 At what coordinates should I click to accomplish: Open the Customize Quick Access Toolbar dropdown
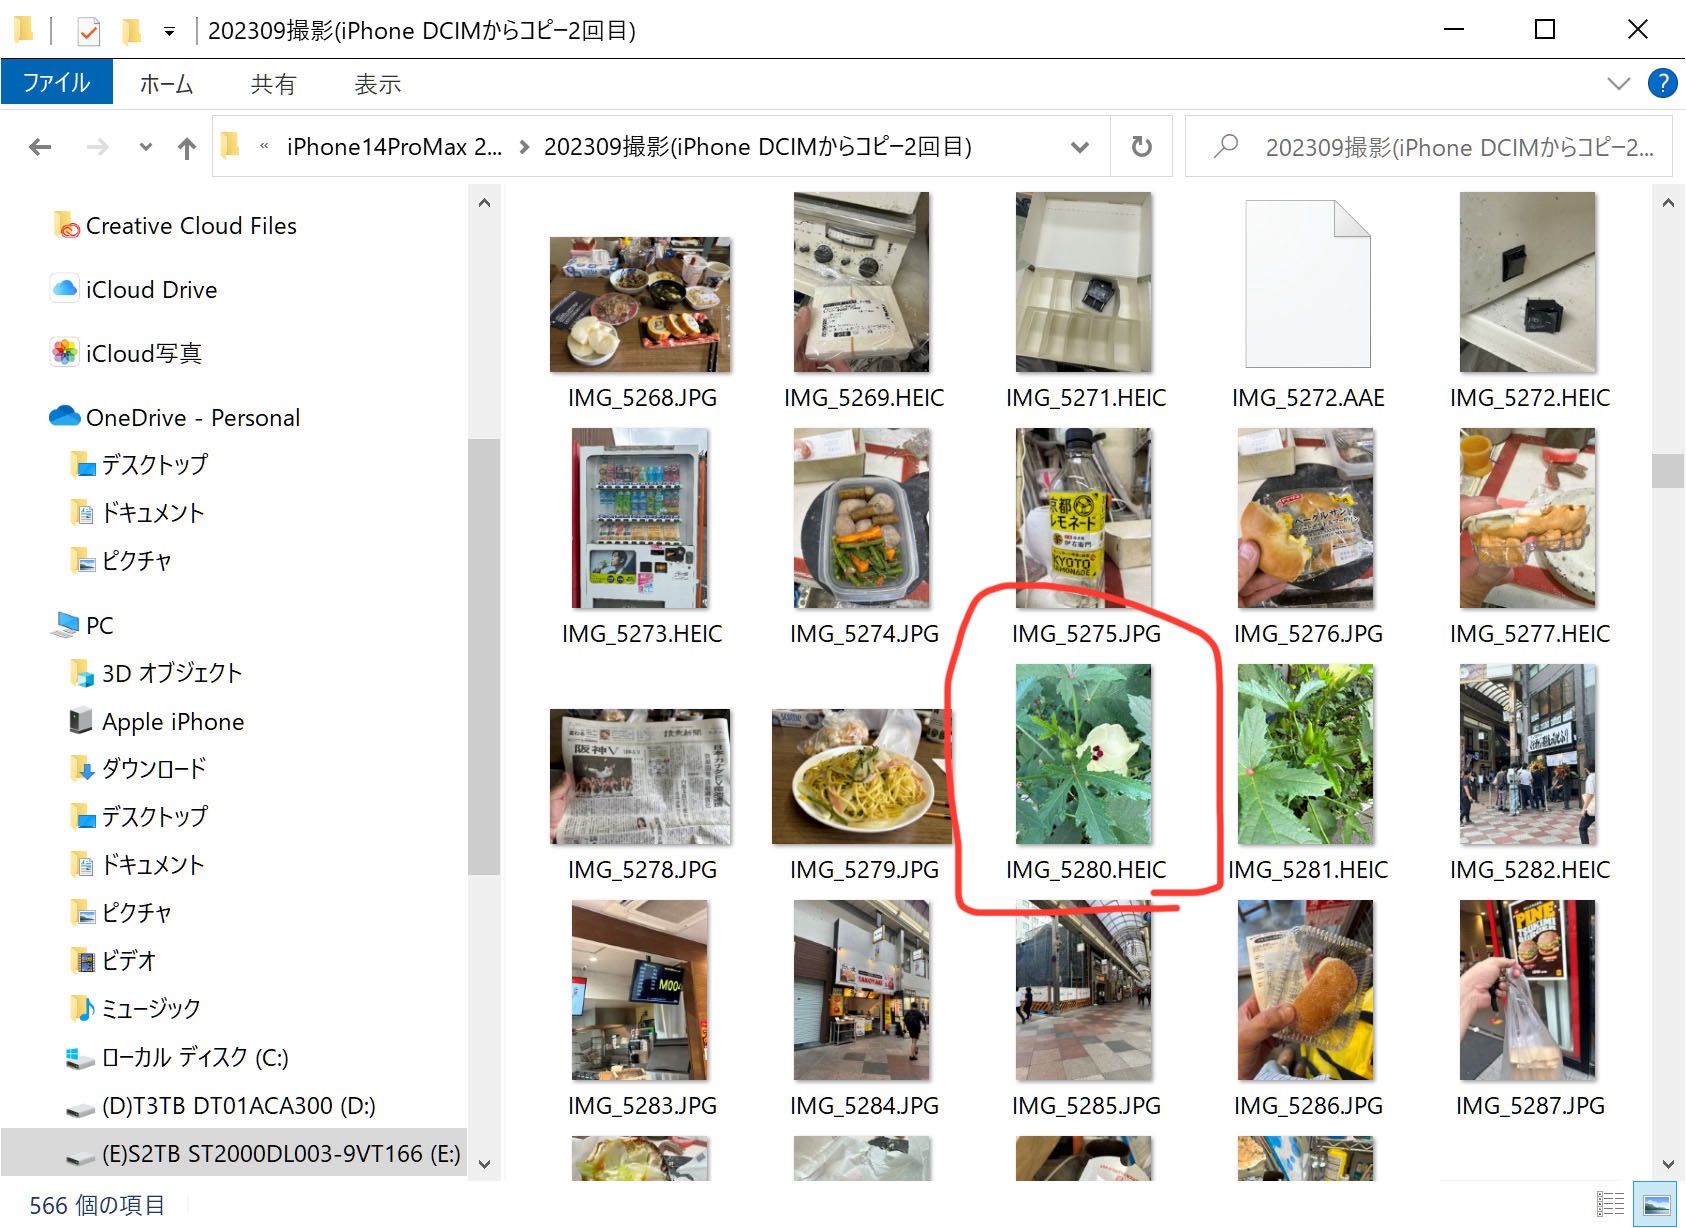tap(170, 32)
